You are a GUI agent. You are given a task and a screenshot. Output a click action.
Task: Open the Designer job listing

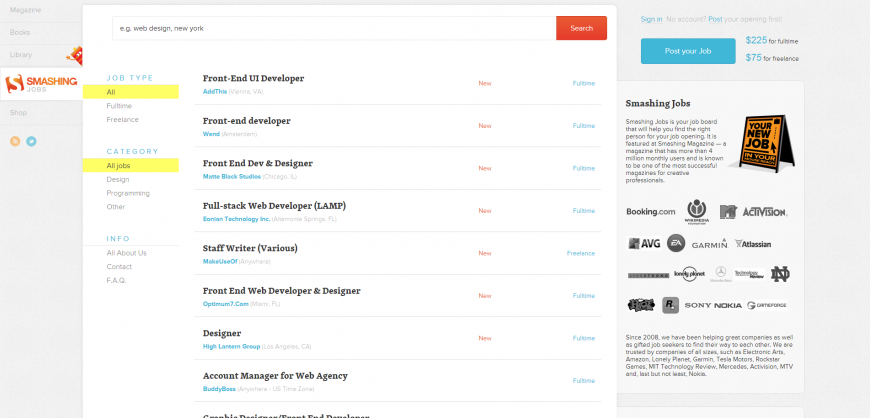coord(222,333)
